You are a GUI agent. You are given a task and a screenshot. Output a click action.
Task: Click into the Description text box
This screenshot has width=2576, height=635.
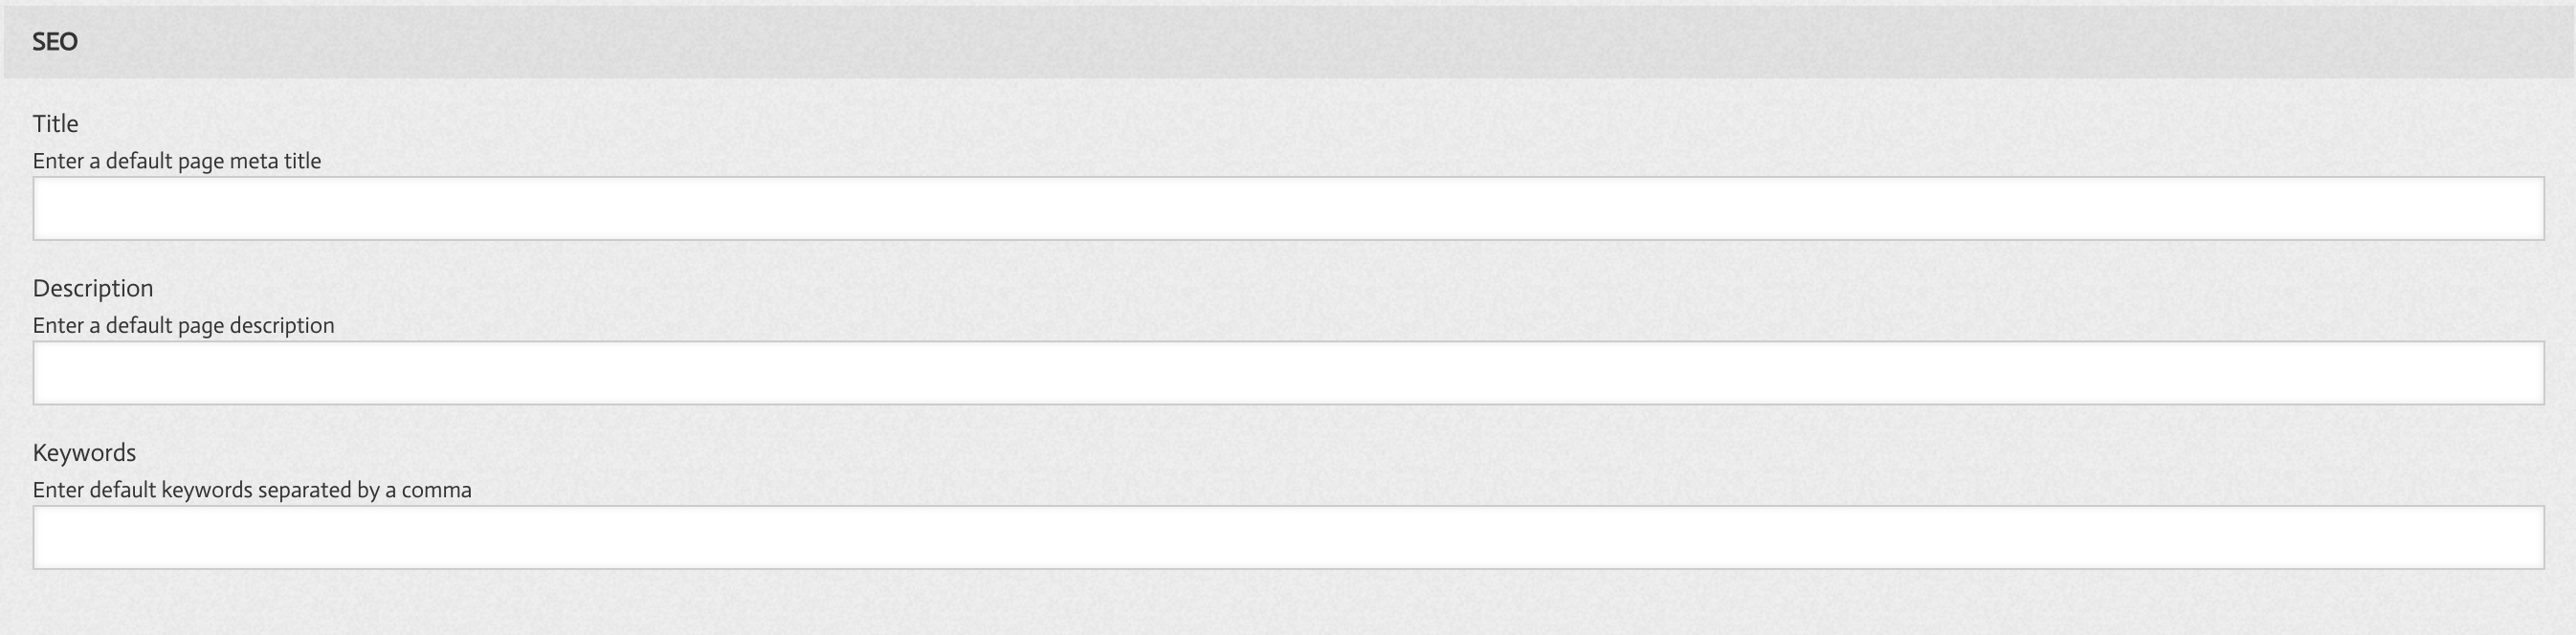click(1288, 373)
